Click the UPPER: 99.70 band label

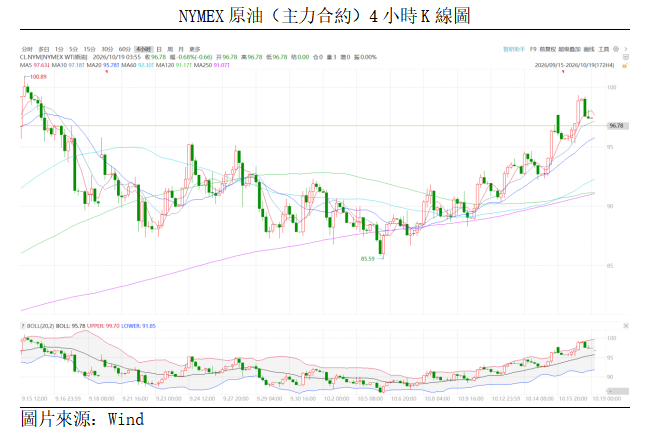coord(103,326)
